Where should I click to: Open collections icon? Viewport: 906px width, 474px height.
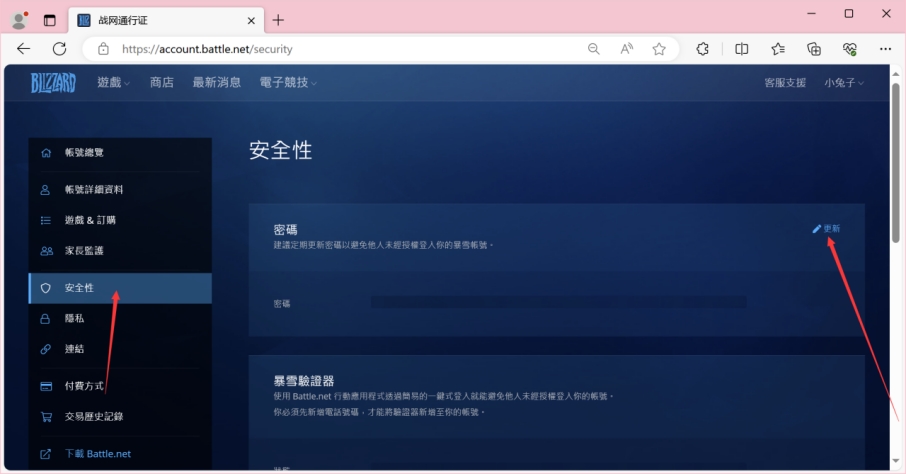(x=814, y=49)
